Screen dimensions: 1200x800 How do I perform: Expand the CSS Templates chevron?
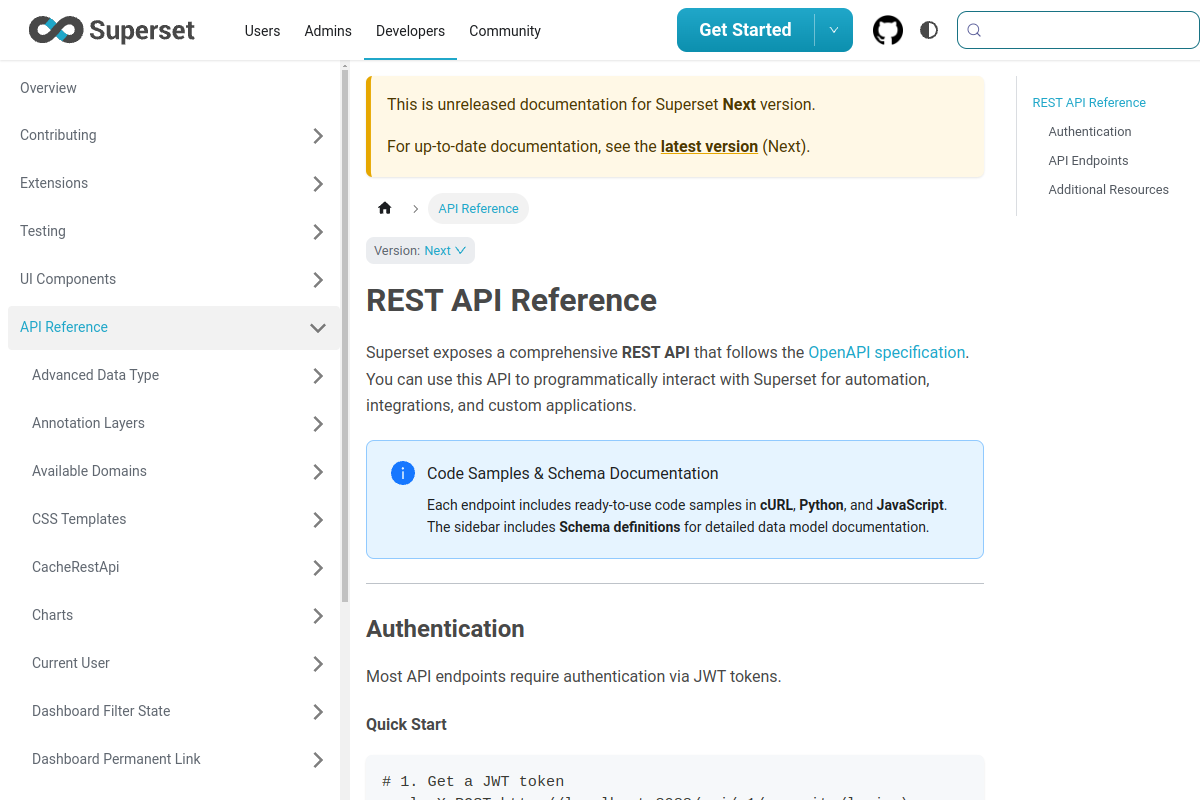coord(318,520)
